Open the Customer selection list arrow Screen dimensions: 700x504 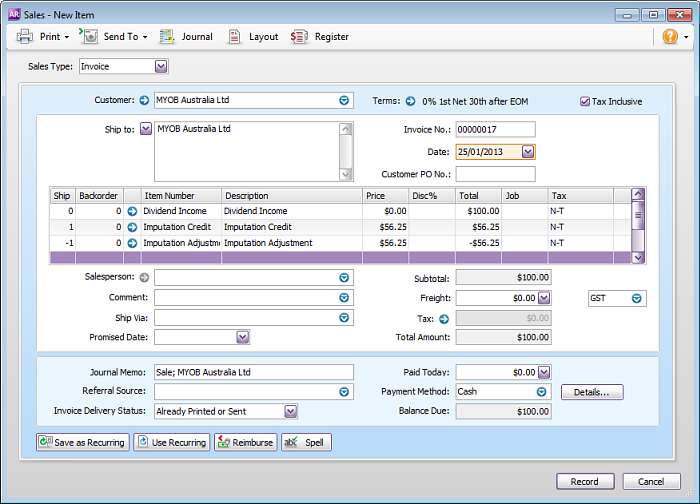(x=344, y=100)
